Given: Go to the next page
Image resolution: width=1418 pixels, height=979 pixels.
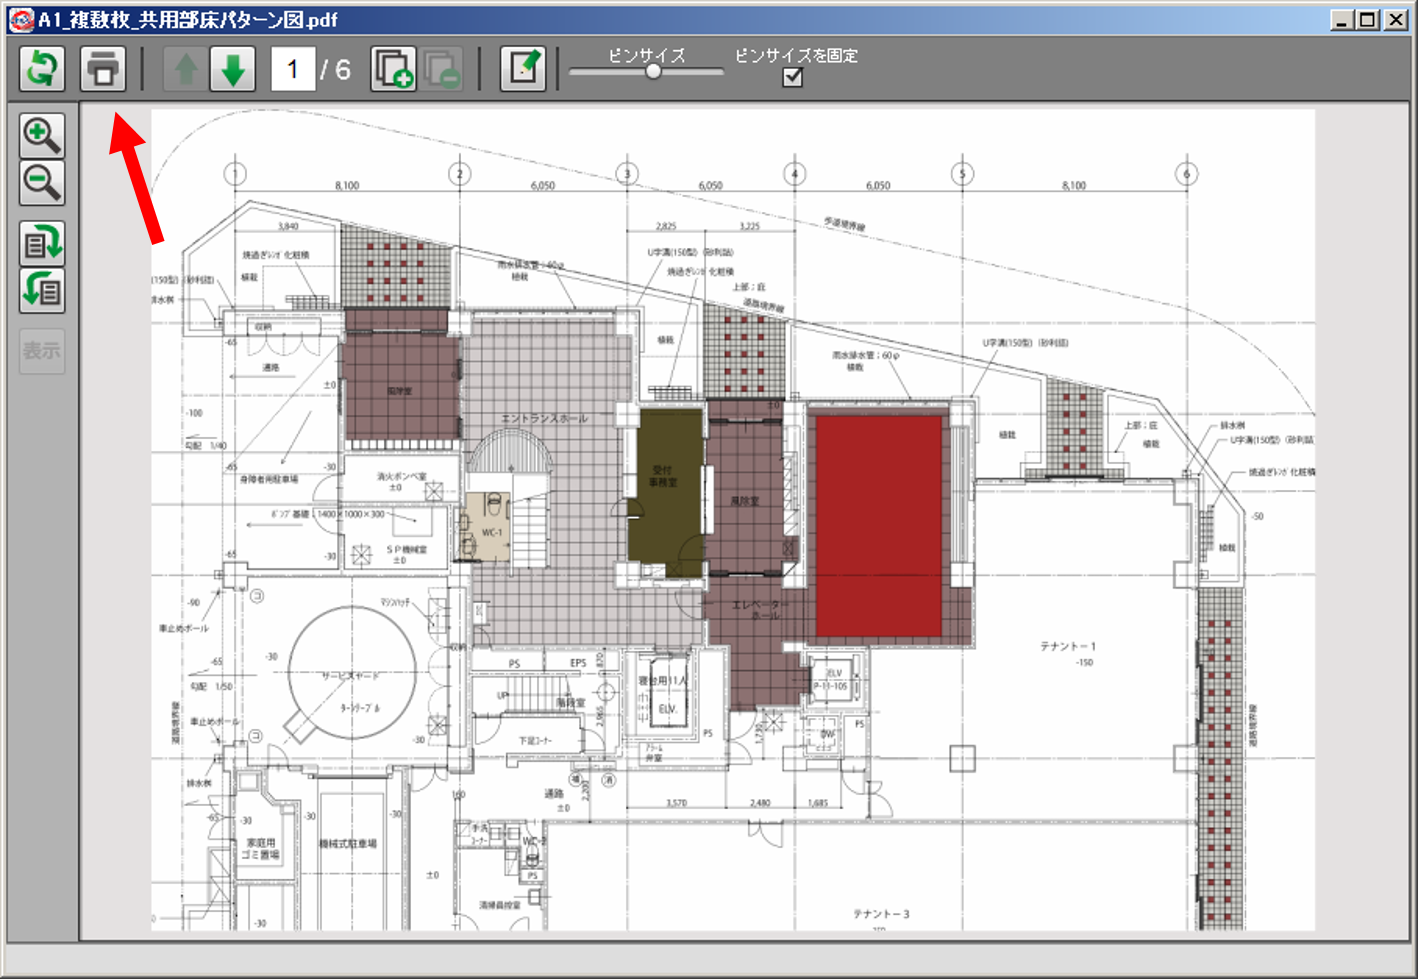Looking at the screenshot, I should pyautogui.click(x=233, y=68).
